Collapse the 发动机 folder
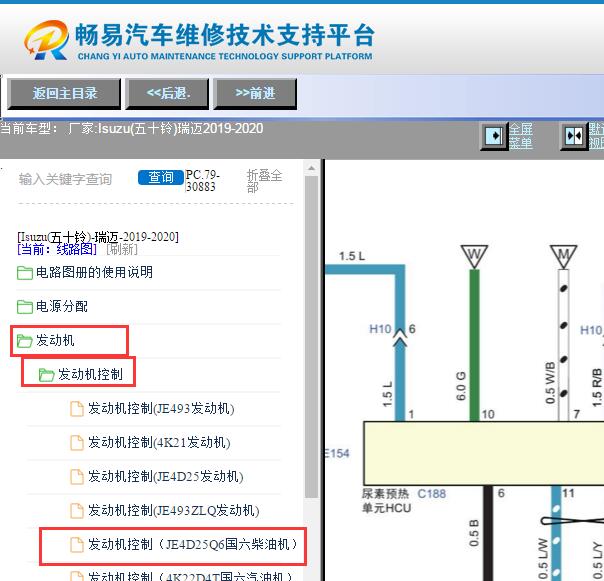Screen dimensions: 604x581 [x=55, y=340]
